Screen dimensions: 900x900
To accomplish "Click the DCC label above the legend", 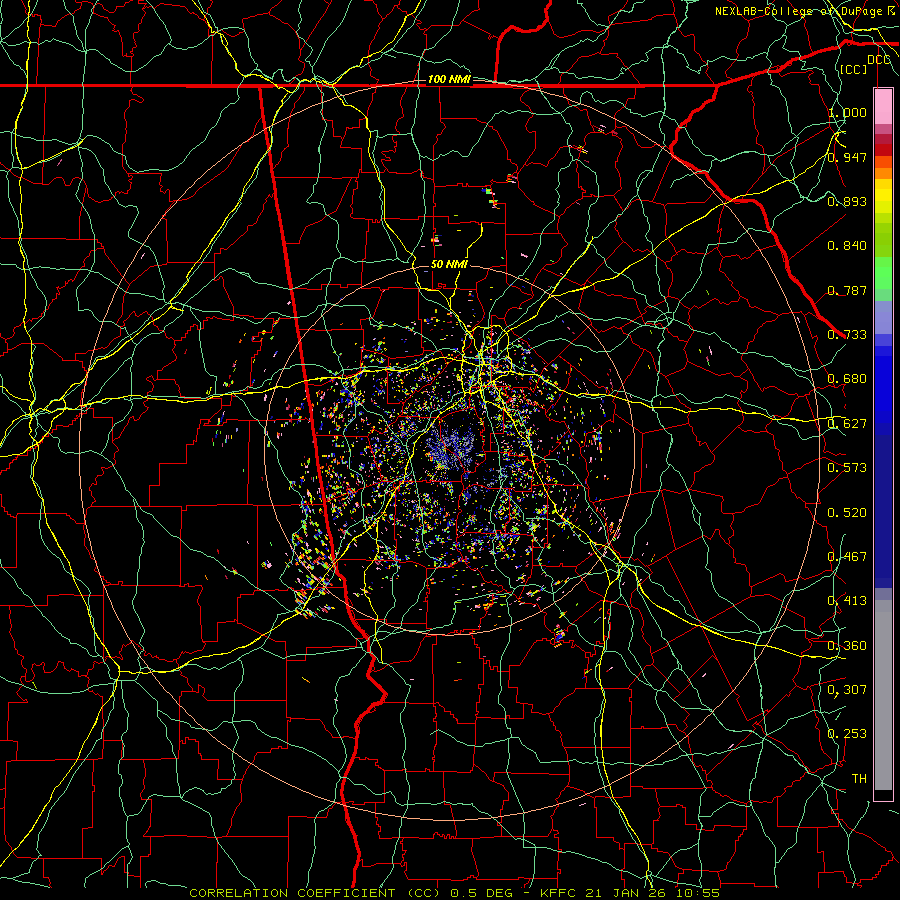I will tap(878, 60).
